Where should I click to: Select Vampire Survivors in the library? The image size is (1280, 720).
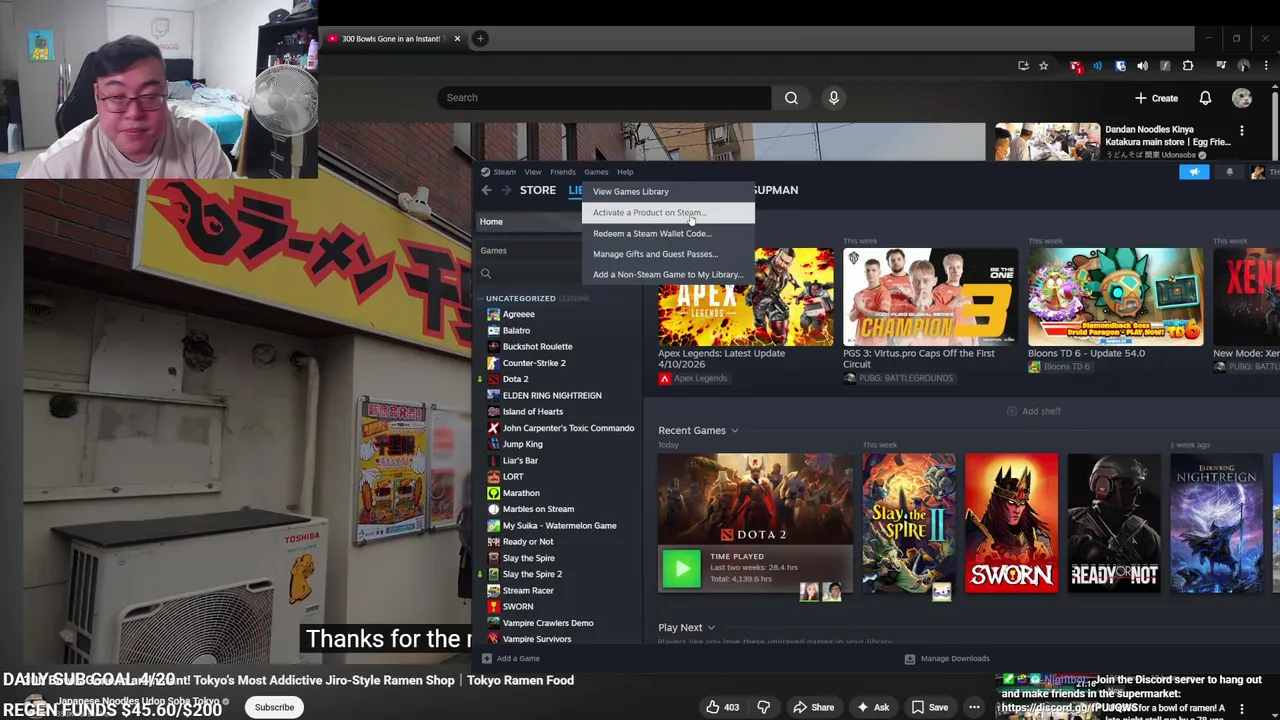tap(536, 639)
